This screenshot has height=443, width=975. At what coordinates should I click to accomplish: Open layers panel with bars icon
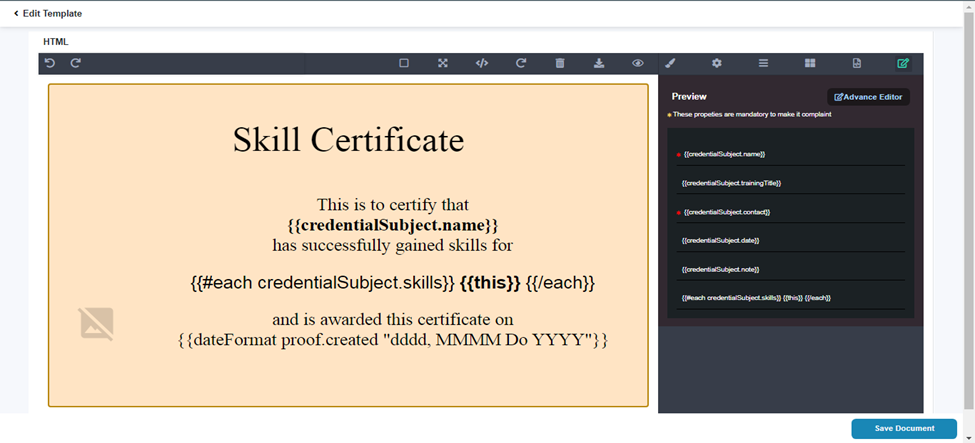pos(764,63)
